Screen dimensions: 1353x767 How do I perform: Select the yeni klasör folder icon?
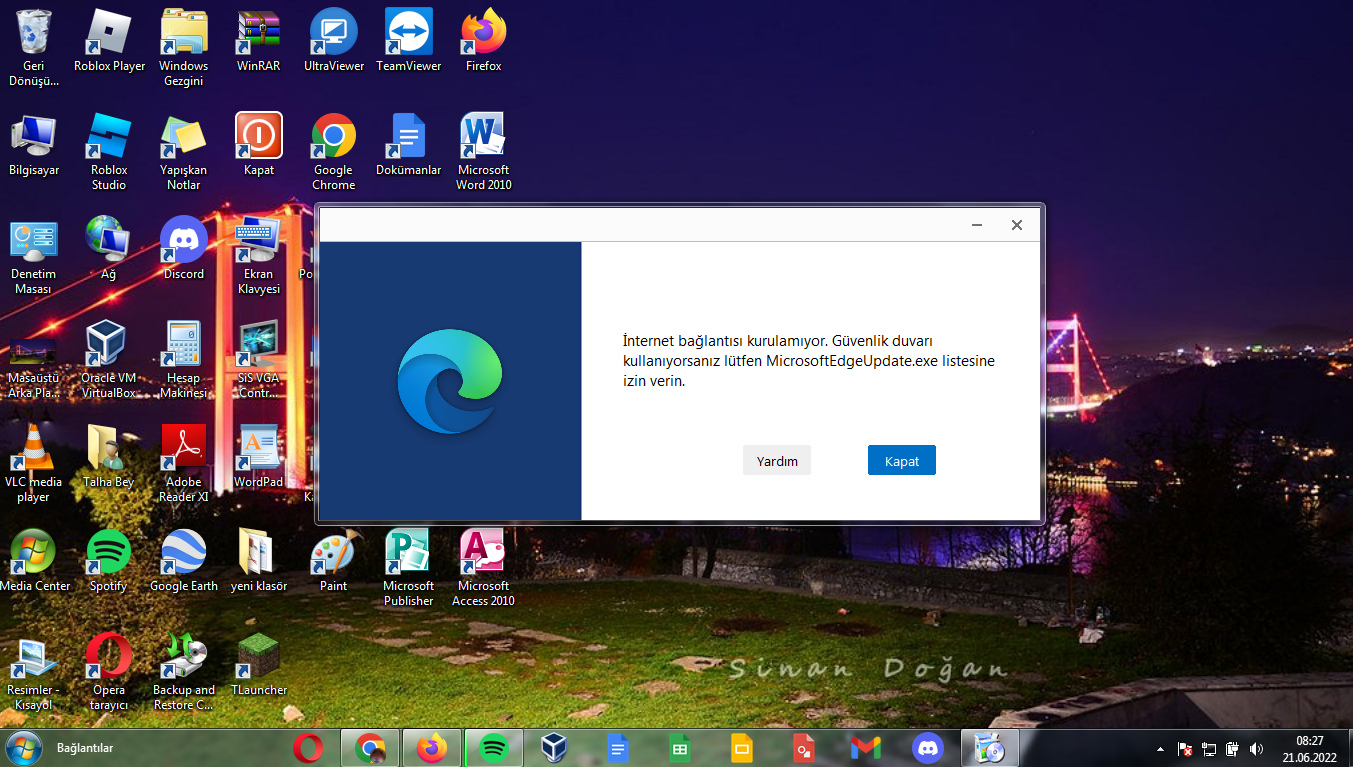pyautogui.click(x=259, y=560)
